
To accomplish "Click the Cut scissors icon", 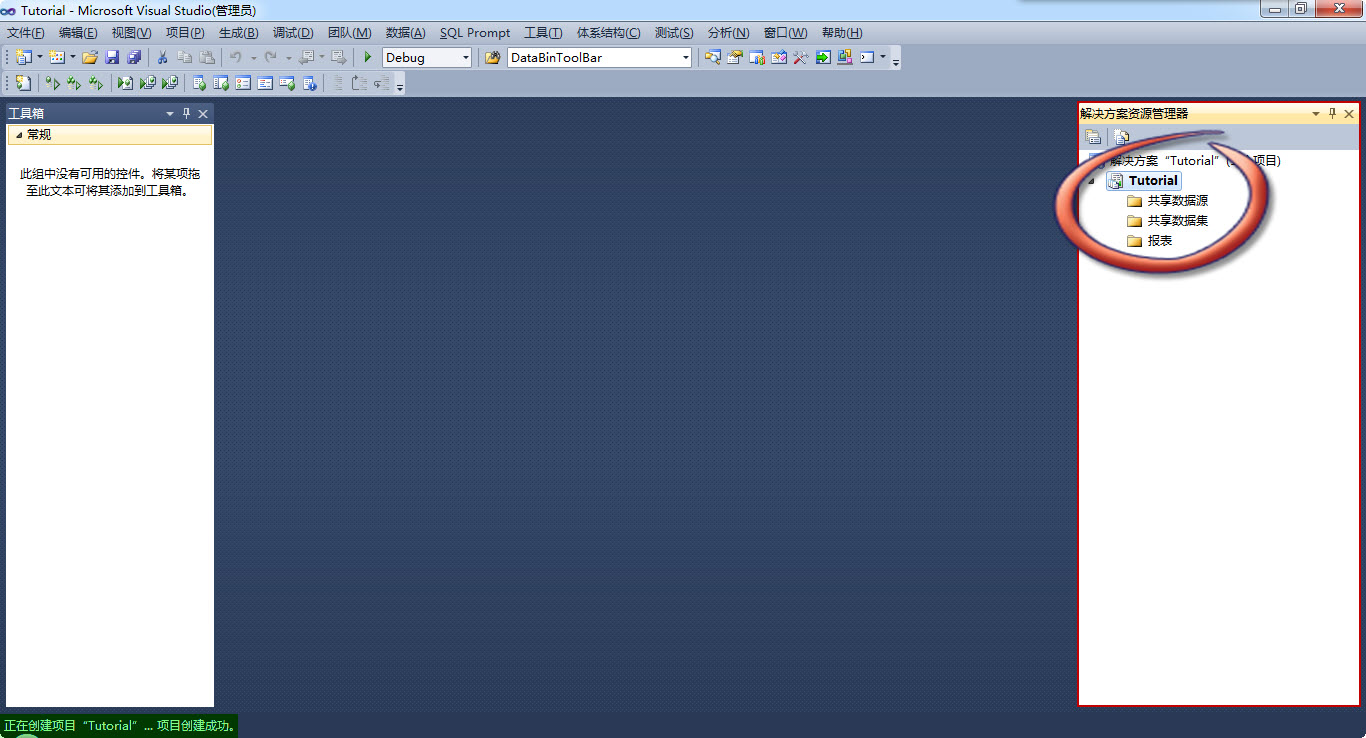I will tap(162, 58).
